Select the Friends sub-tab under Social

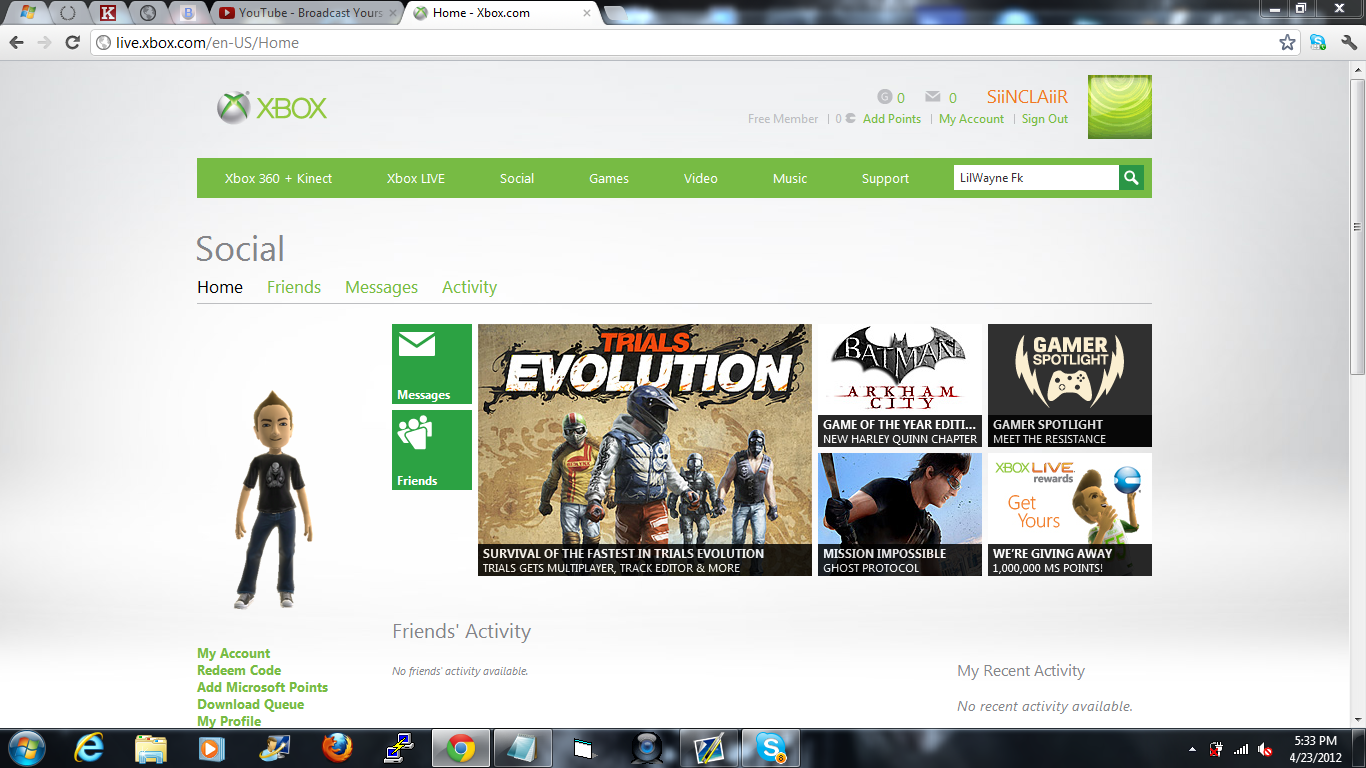click(294, 287)
